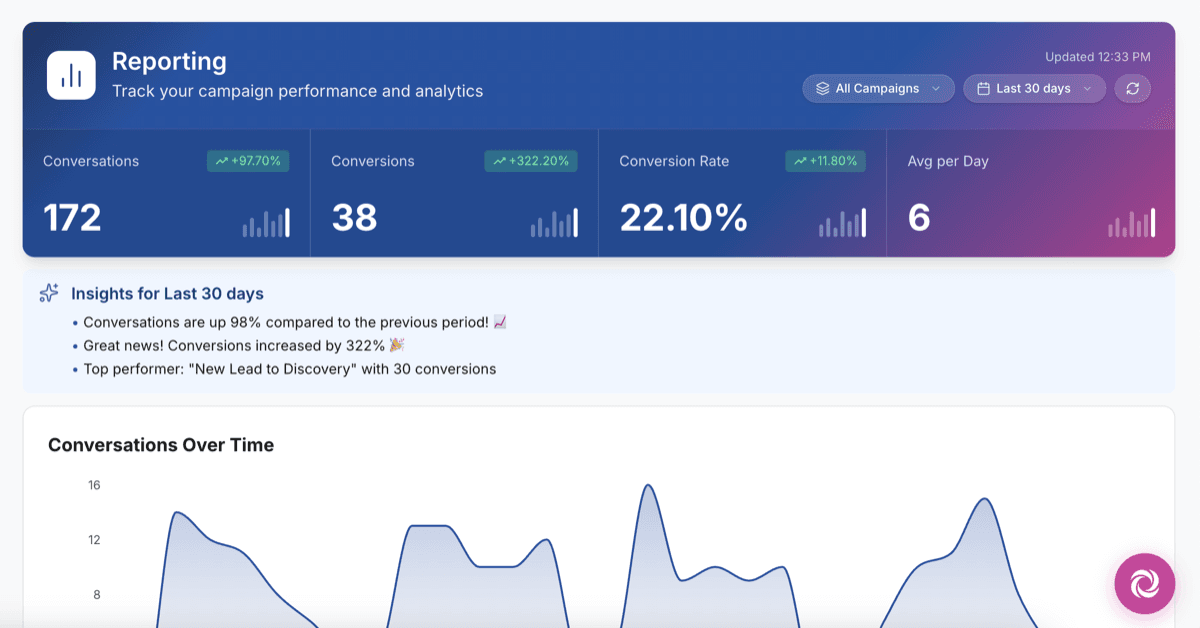Open the All Campaigns filter dropdown

click(x=878, y=88)
